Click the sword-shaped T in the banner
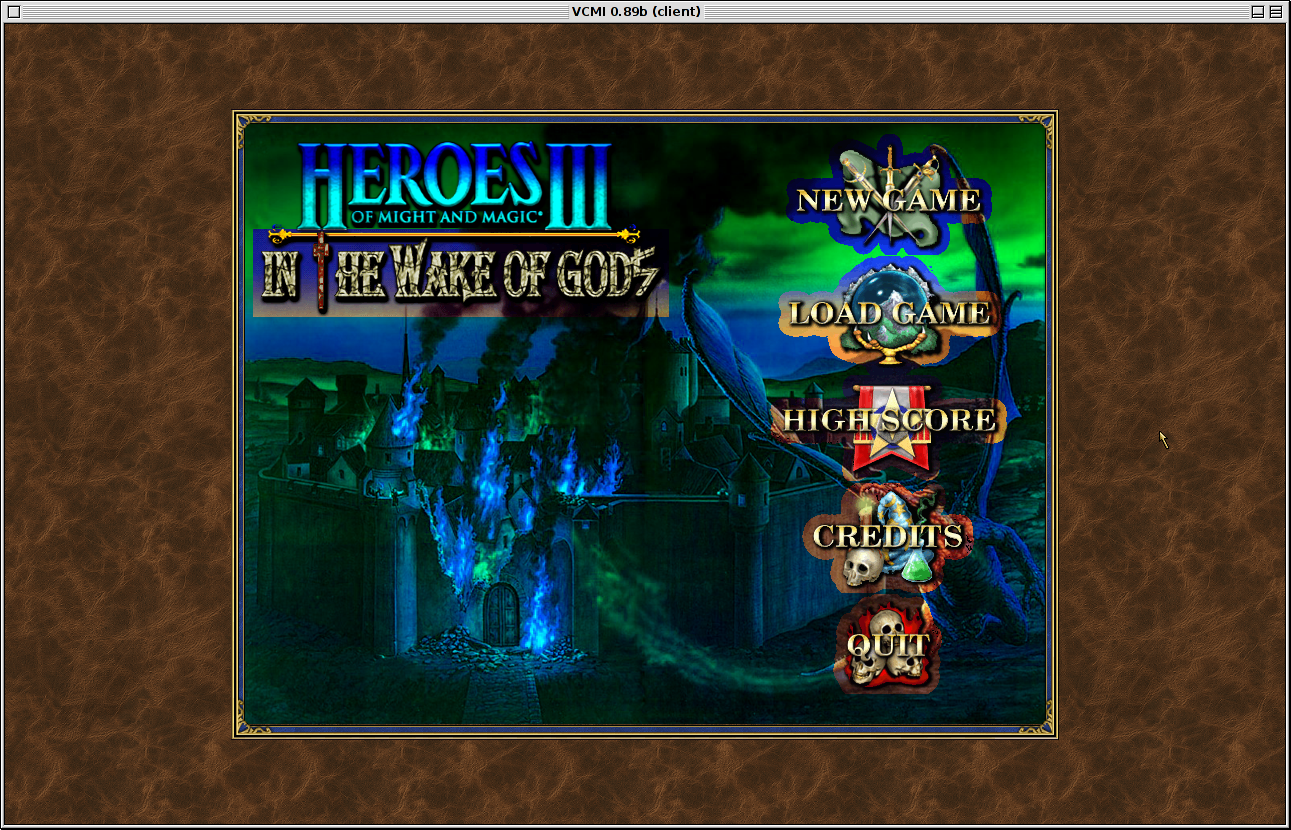The height and width of the screenshot is (830, 1291). click(321, 273)
